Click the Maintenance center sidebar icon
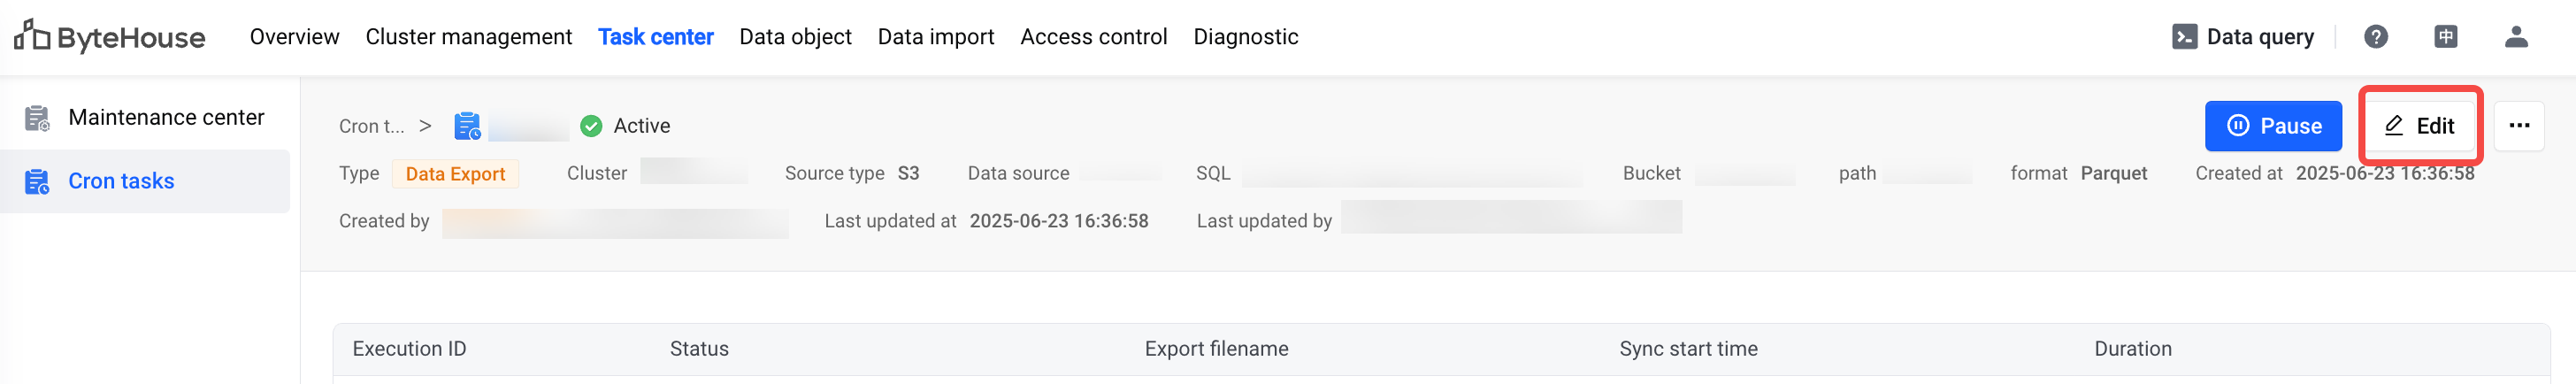Image resolution: width=2576 pixels, height=384 pixels. pyautogui.click(x=37, y=118)
